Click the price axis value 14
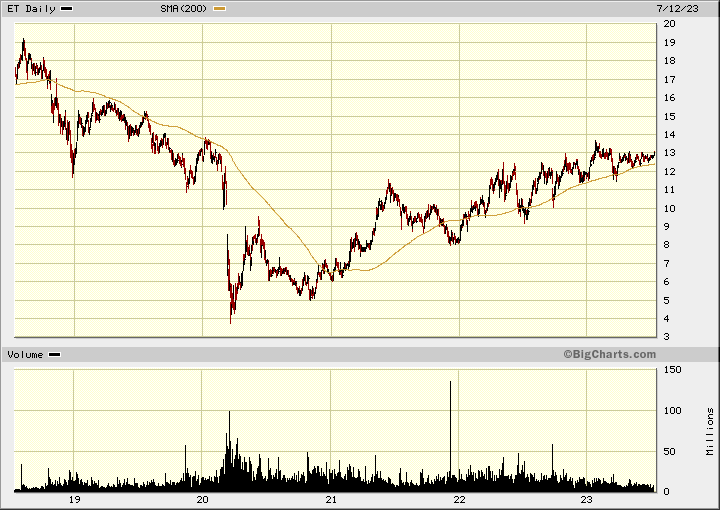 (669, 135)
